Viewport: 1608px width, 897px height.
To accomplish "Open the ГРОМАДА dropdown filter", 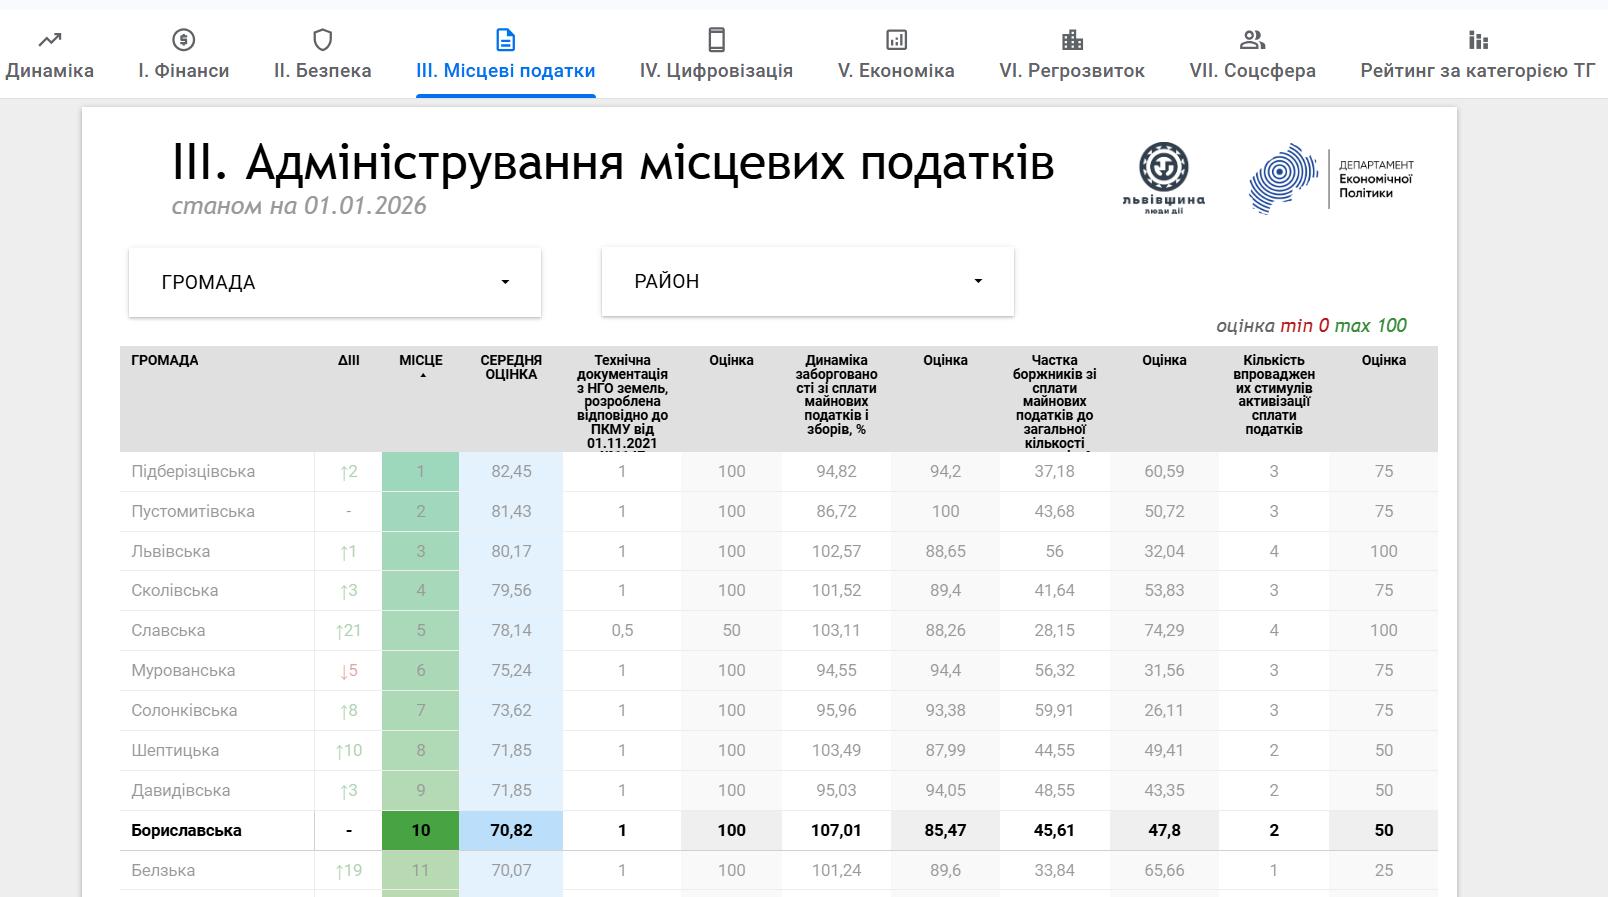I will click(x=335, y=282).
